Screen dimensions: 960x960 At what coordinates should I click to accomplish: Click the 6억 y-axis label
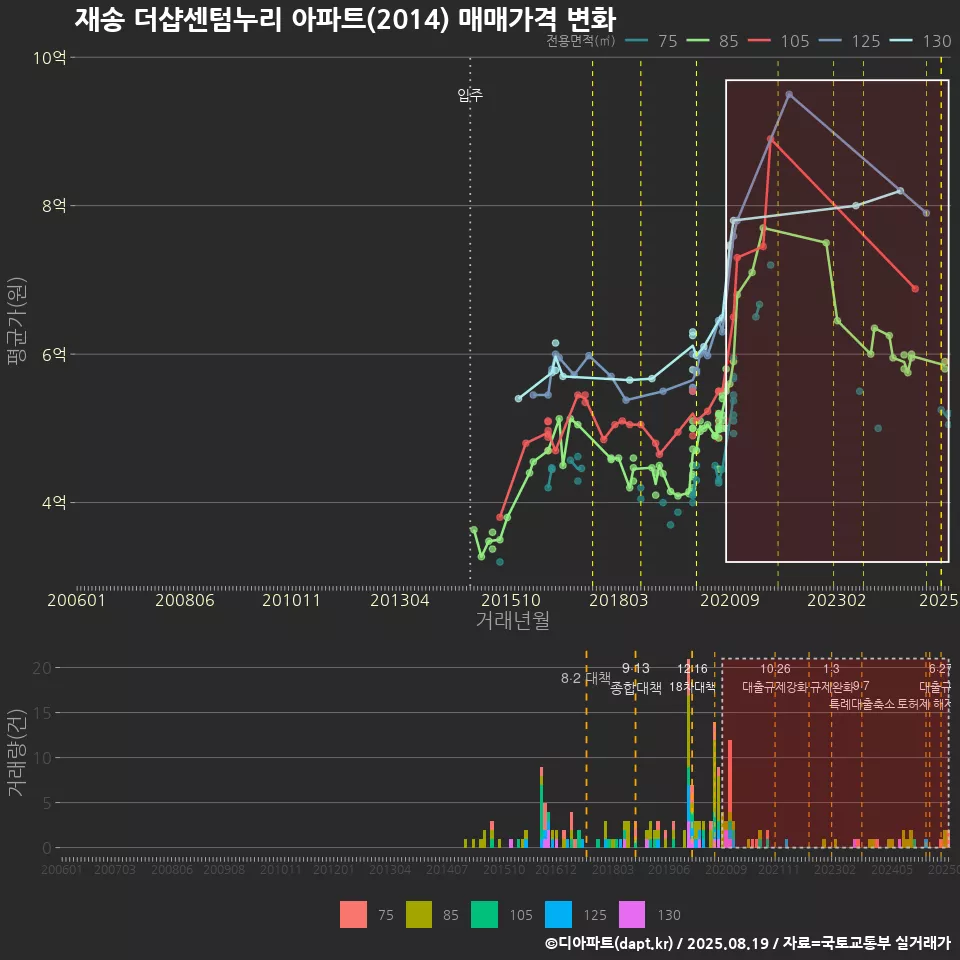click(x=54, y=354)
